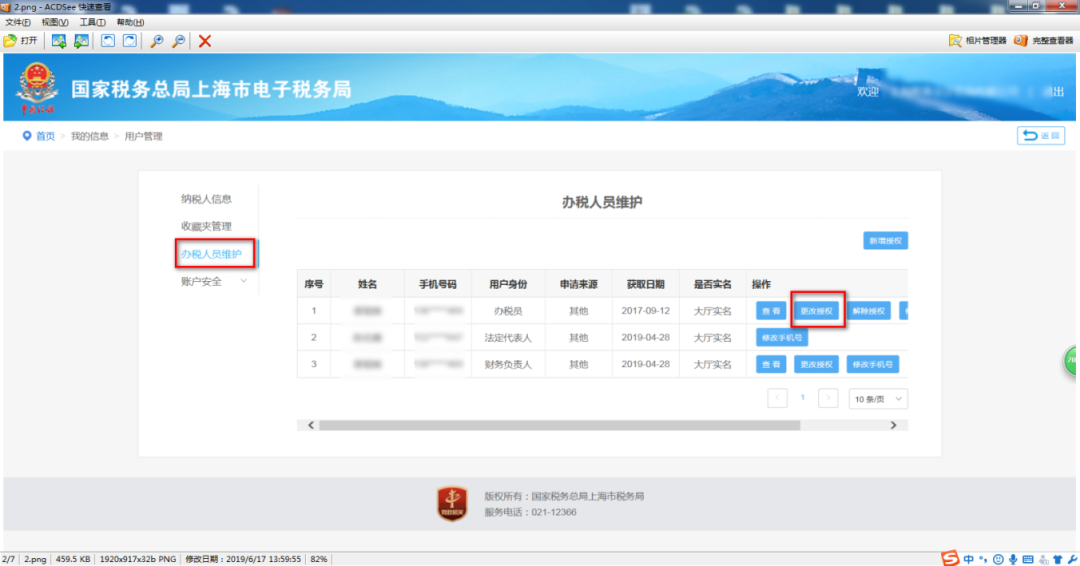Viewport: 1080px width, 566px height.
Task: Open the 视图(V) menu
Action: tap(54, 23)
